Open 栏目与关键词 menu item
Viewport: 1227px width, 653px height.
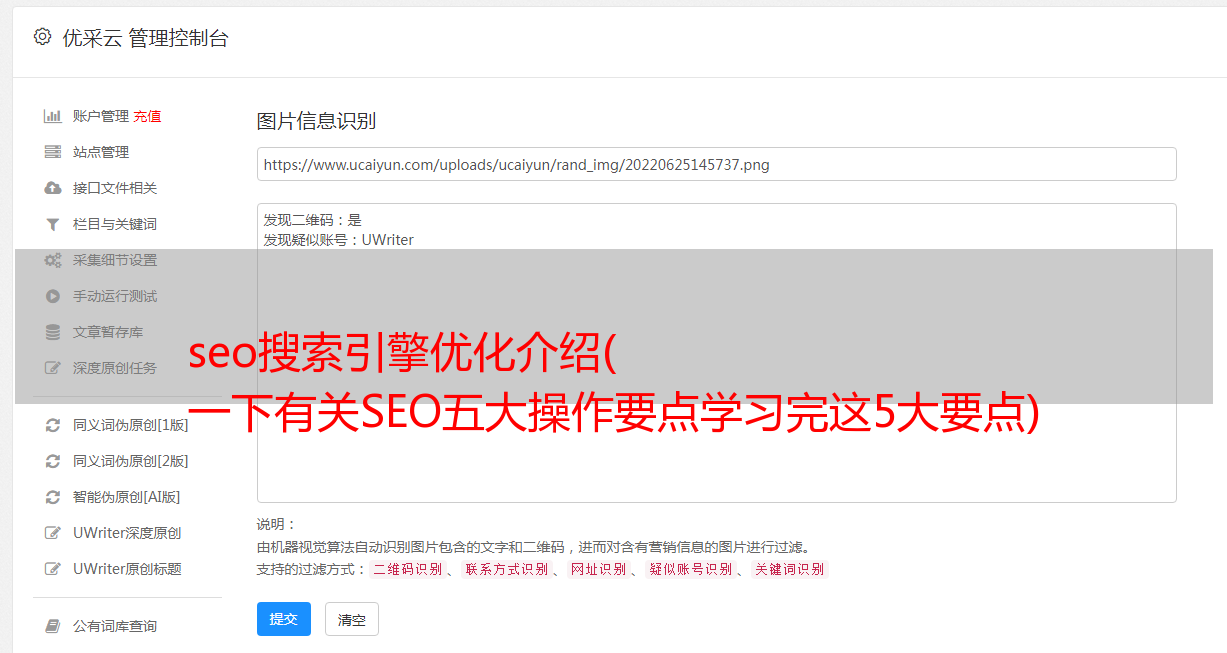(x=115, y=224)
